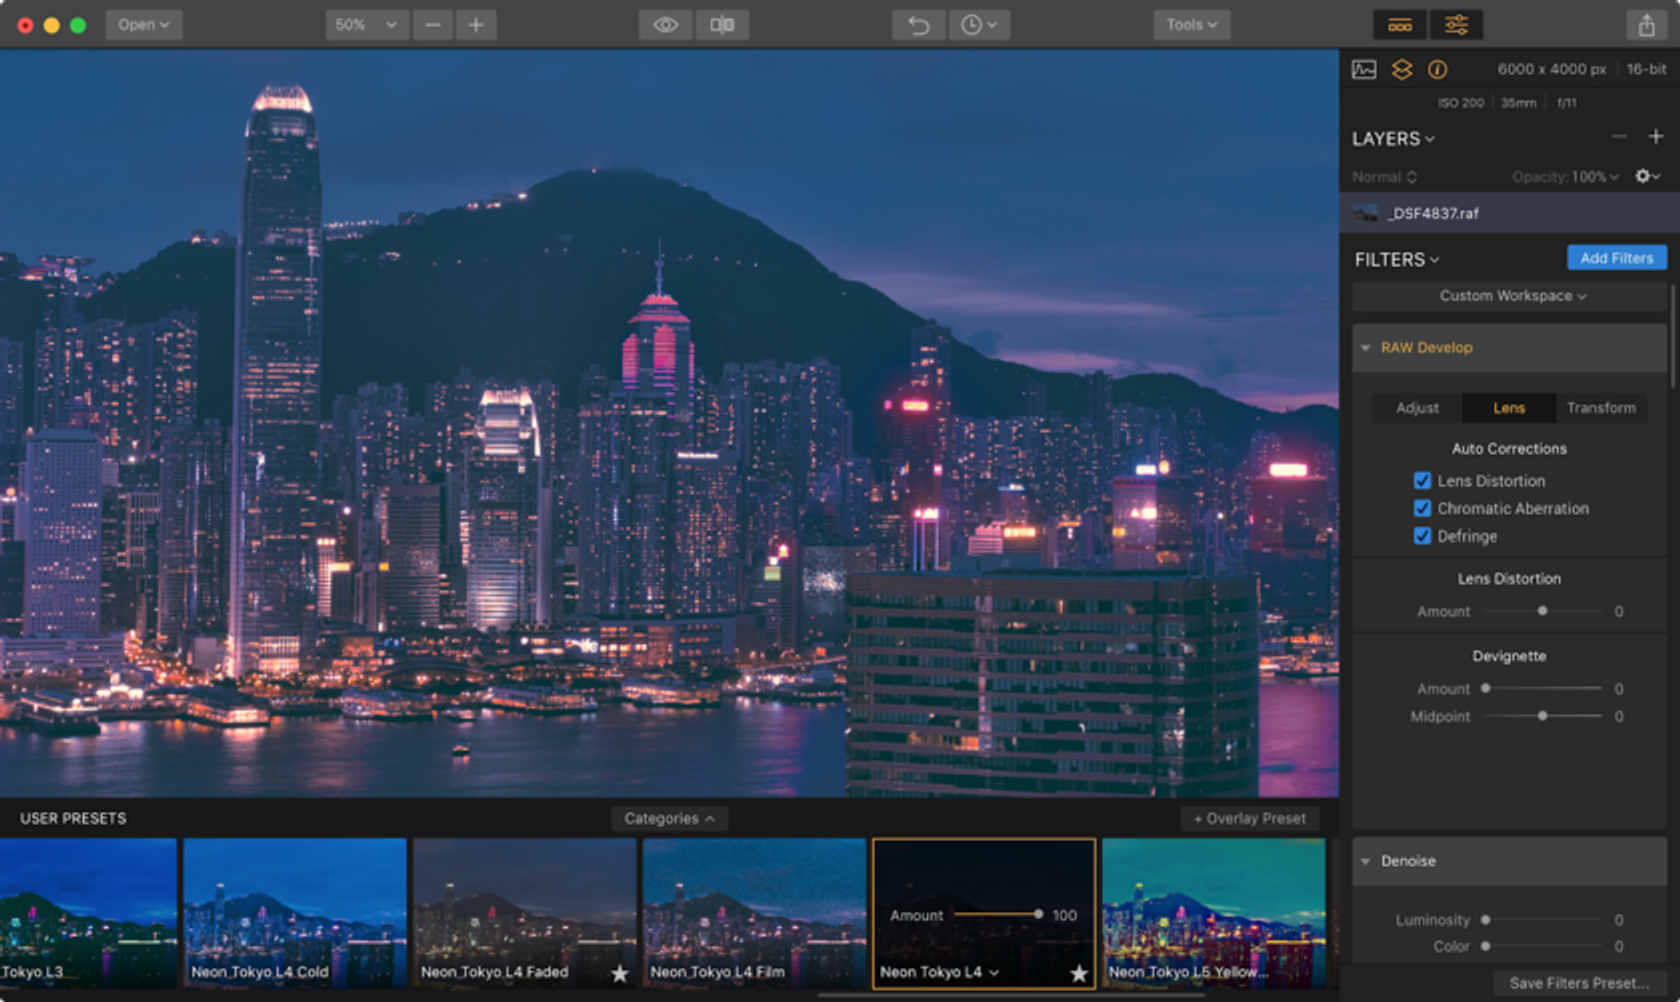Viewport: 1680px width, 1002px height.
Task: Click the Save Filters Preset button
Action: tap(1577, 983)
